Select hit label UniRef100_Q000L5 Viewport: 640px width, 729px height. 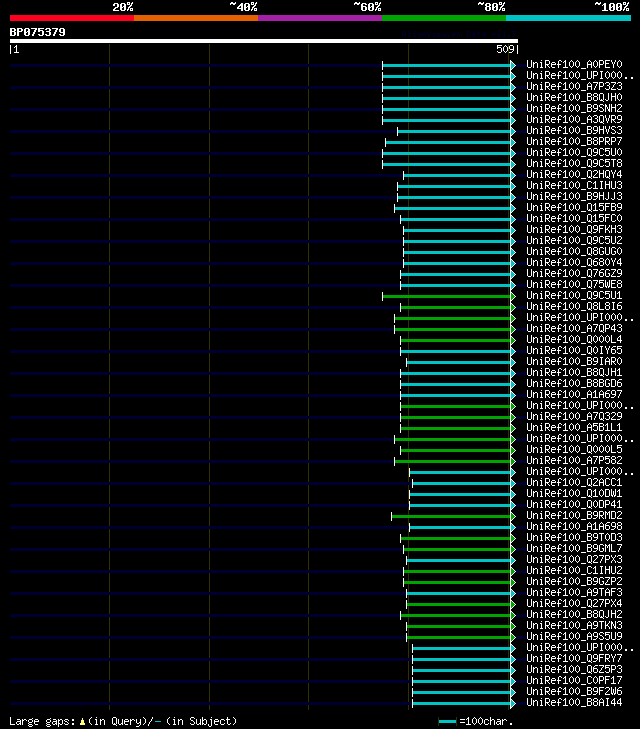[574, 450]
